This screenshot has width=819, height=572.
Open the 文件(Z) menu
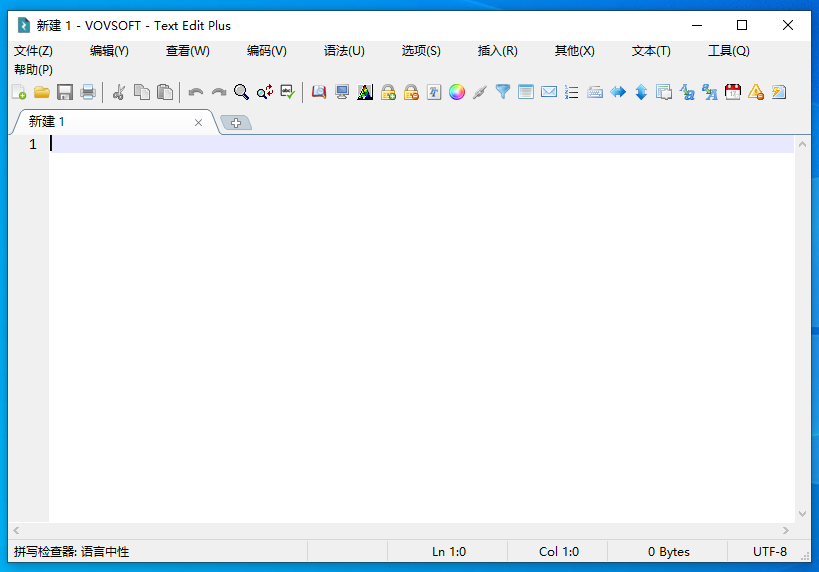tap(33, 51)
